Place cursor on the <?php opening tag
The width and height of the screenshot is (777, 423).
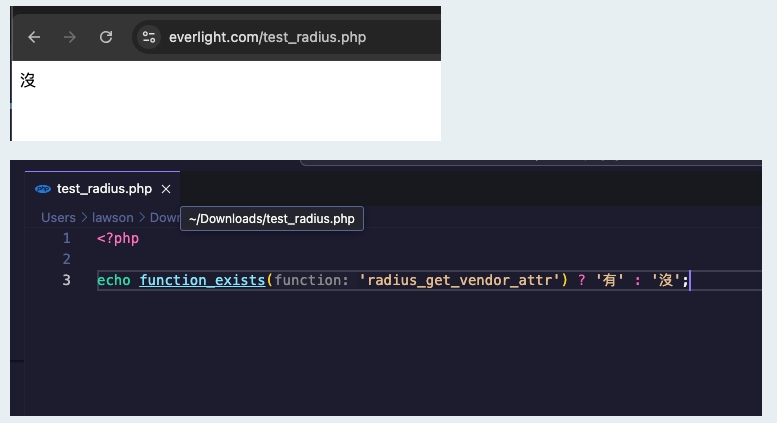117,238
